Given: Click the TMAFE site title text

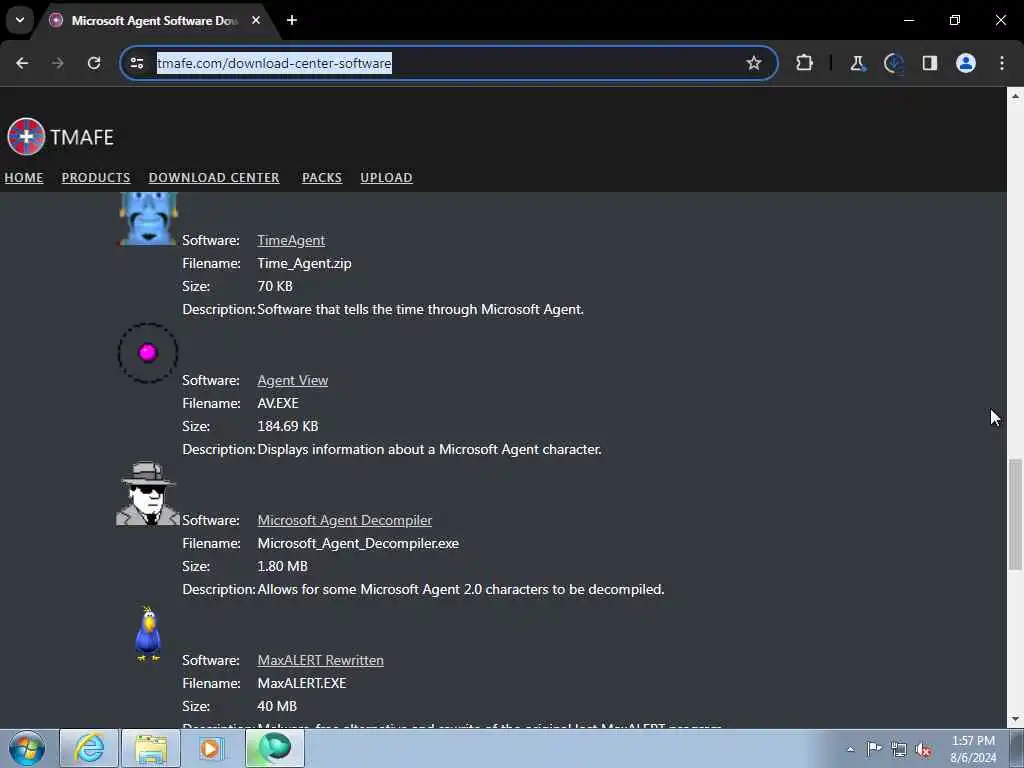Looking at the screenshot, I should 82,137.
